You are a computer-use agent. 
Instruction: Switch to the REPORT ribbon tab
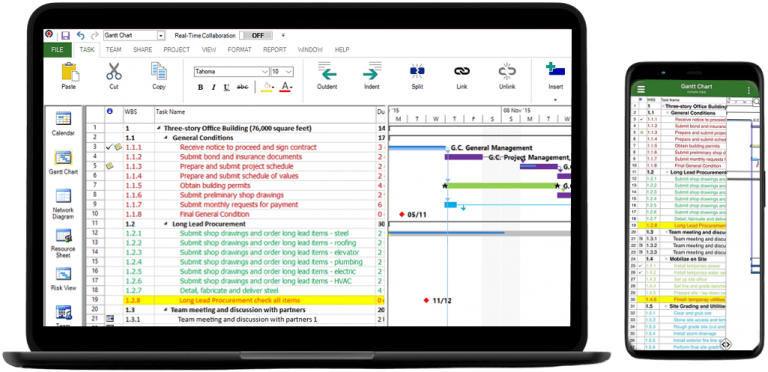tap(275, 50)
